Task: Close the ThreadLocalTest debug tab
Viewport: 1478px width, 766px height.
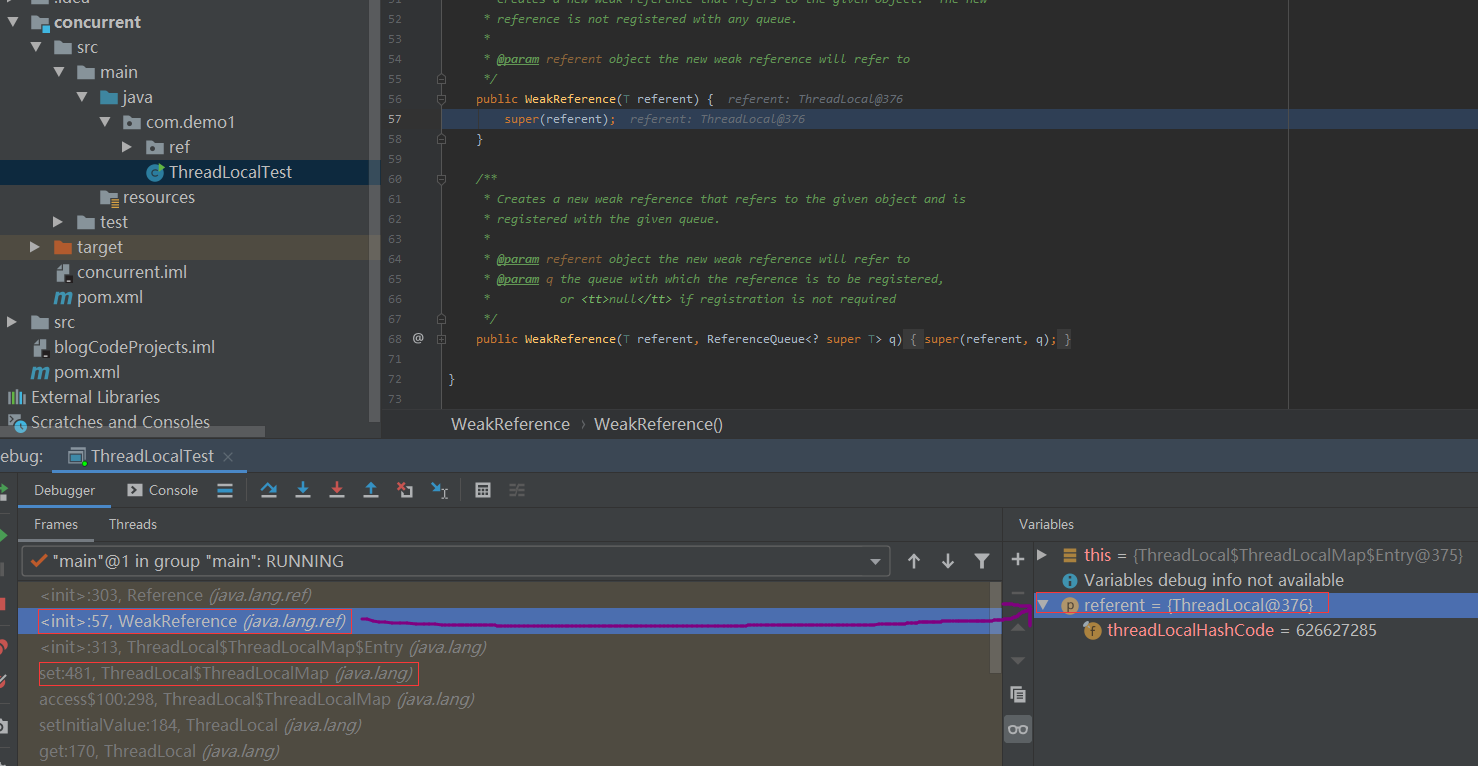Action: [228, 456]
